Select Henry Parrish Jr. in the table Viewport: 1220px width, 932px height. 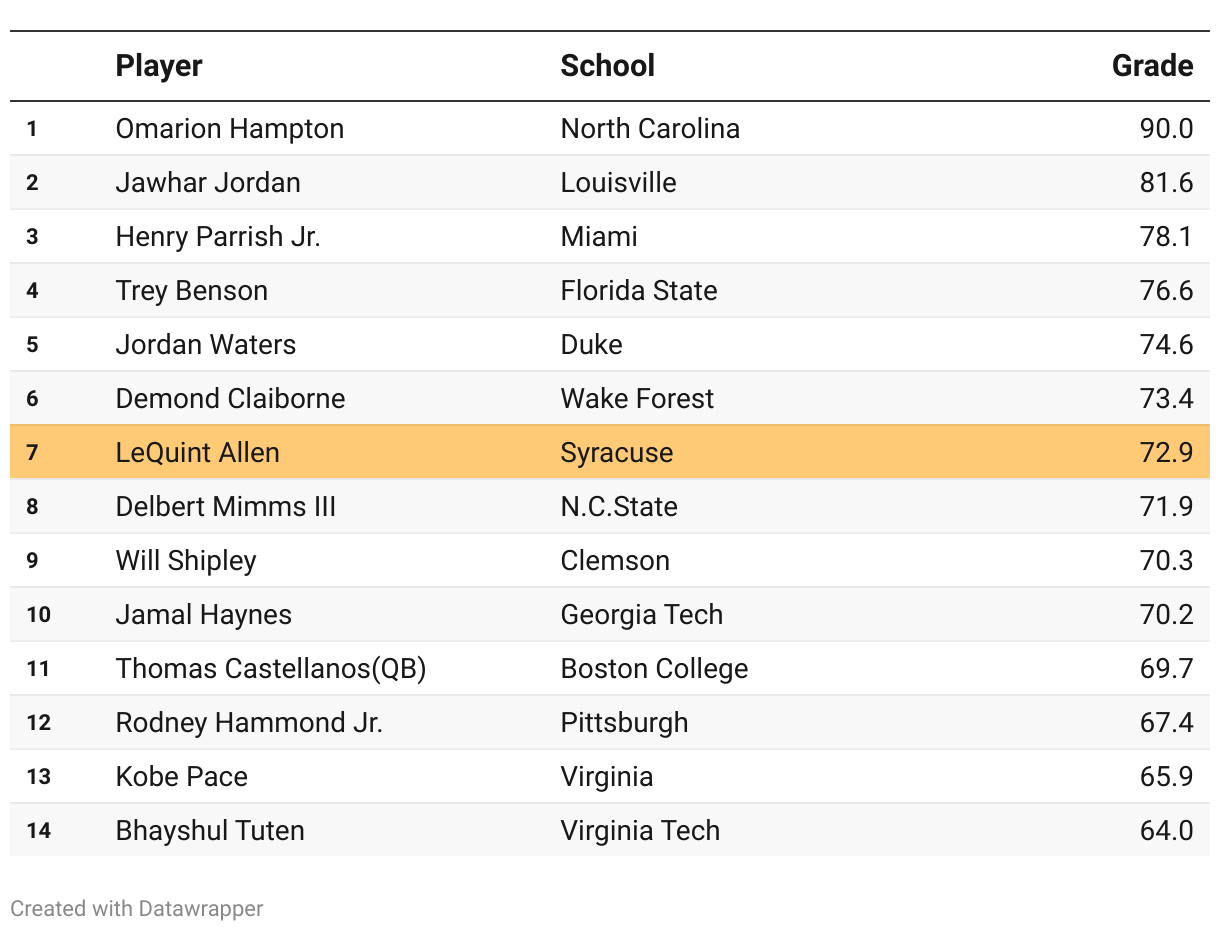pyautogui.click(x=218, y=237)
